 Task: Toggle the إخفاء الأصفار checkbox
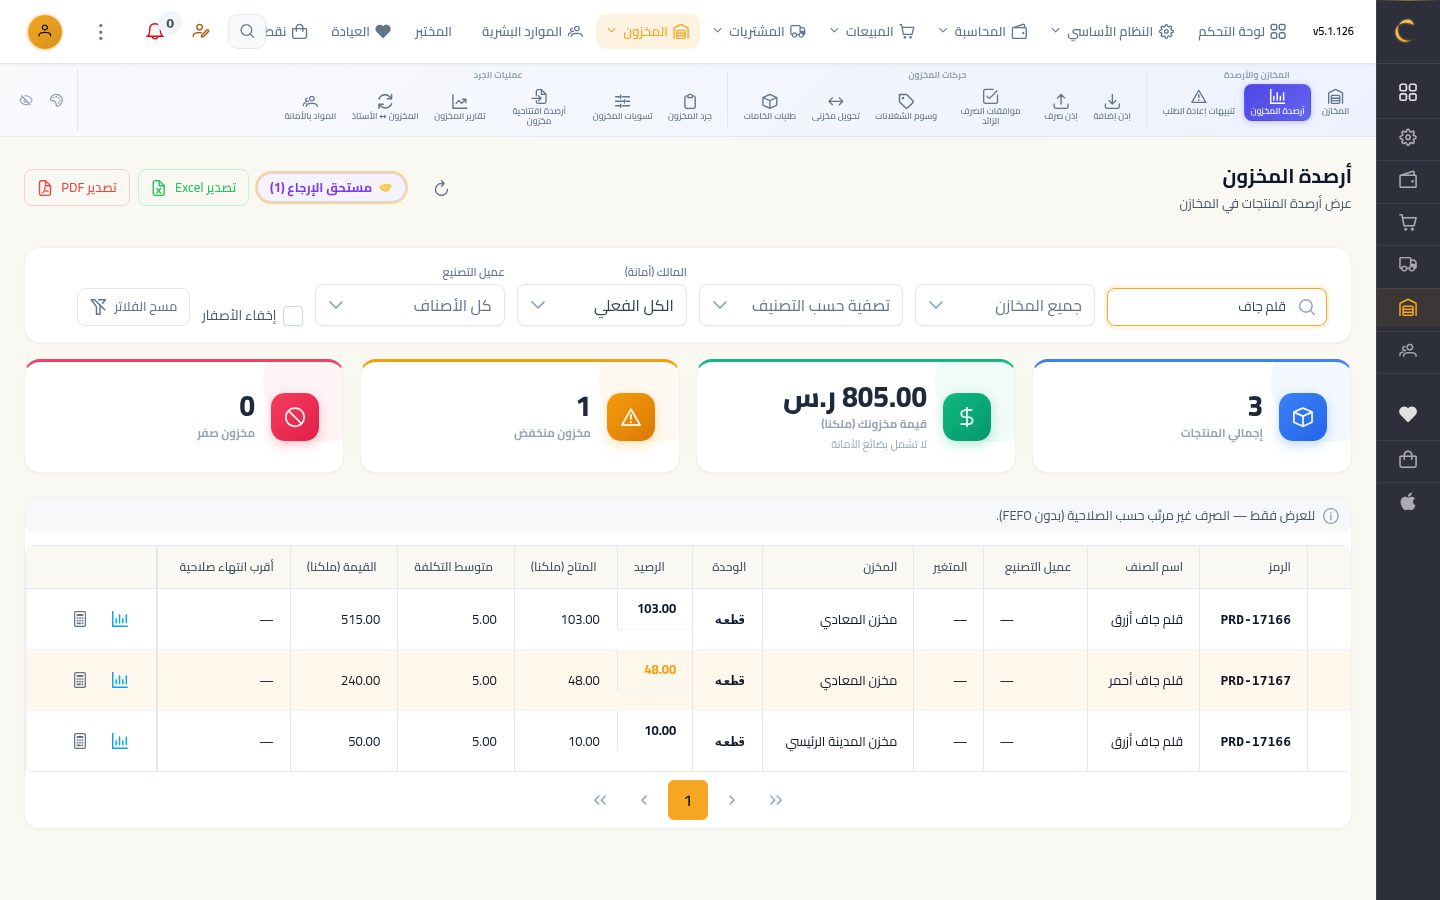click(293, 316)
